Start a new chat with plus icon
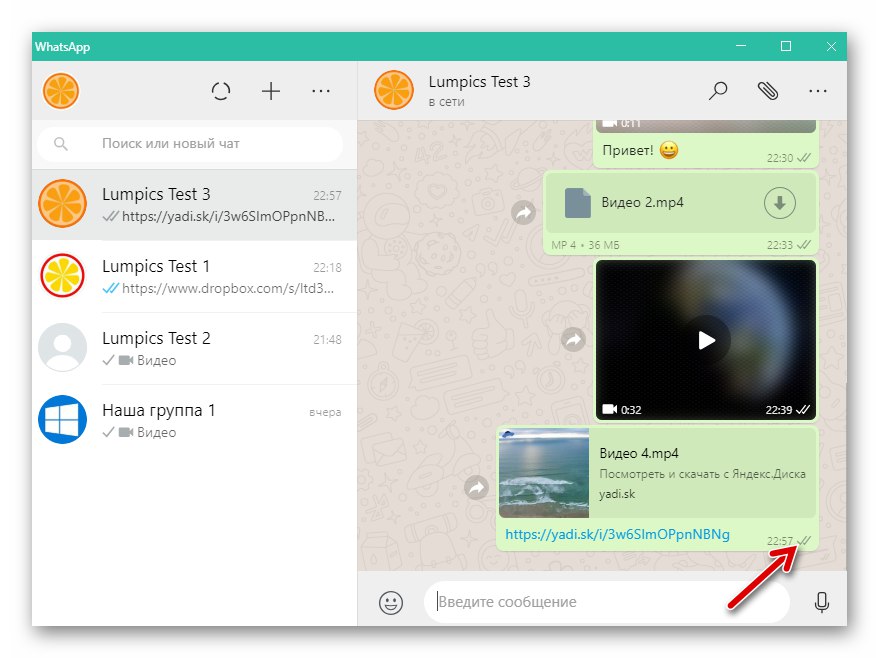 pos(271,91)
